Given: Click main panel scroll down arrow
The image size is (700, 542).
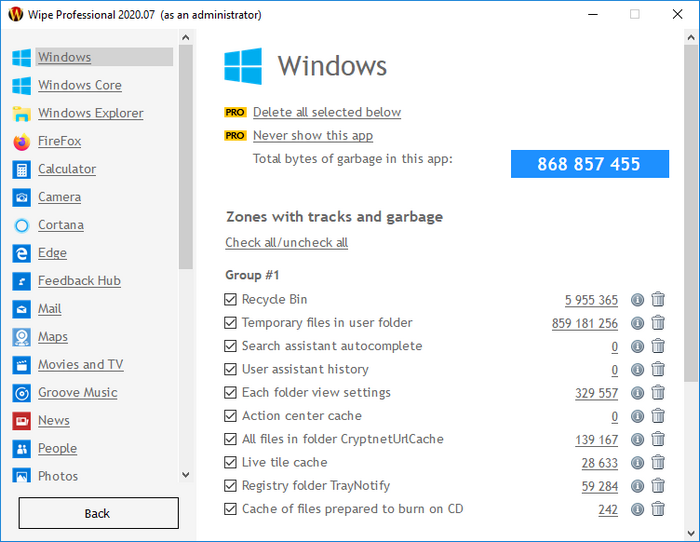Looking at the screenshot, I should 691,533.
